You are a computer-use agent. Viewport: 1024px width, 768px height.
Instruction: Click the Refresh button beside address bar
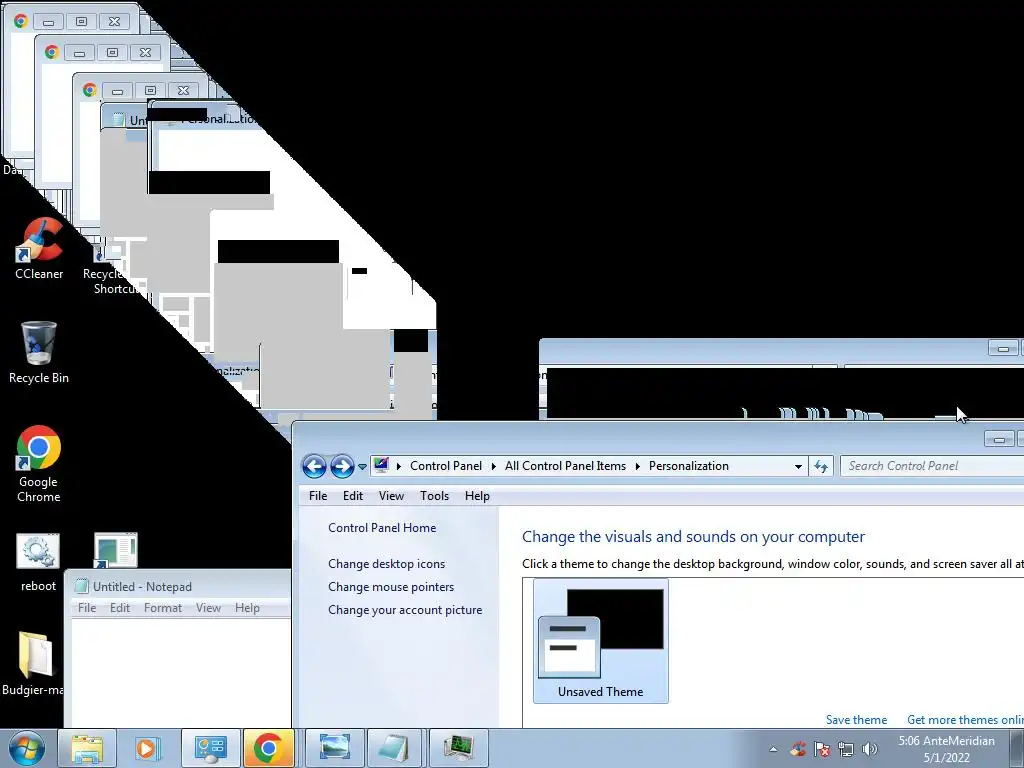821,466
